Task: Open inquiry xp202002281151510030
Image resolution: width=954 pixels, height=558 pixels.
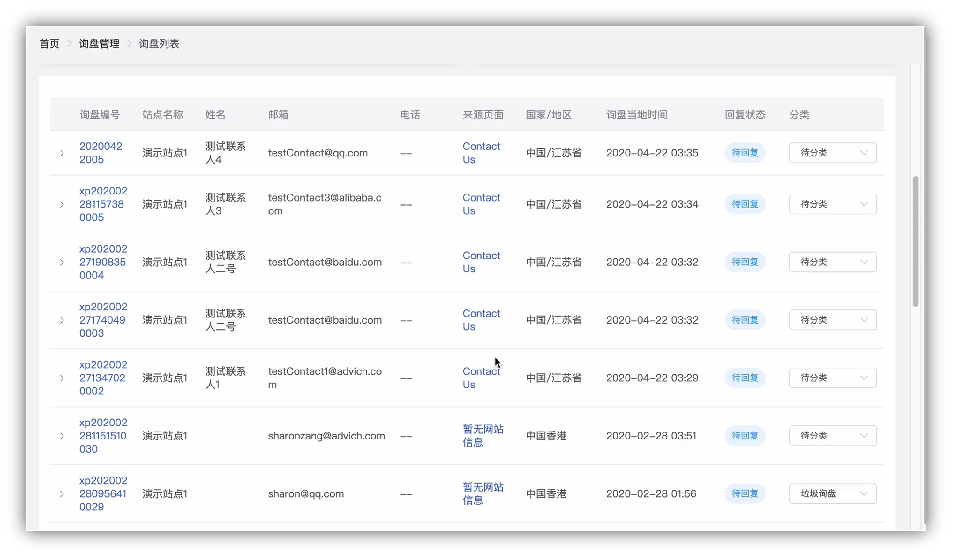Action: click(103, 436)
